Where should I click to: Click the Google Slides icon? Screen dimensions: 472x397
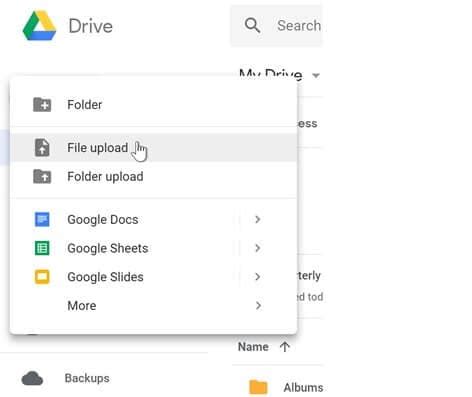(42, 277)
